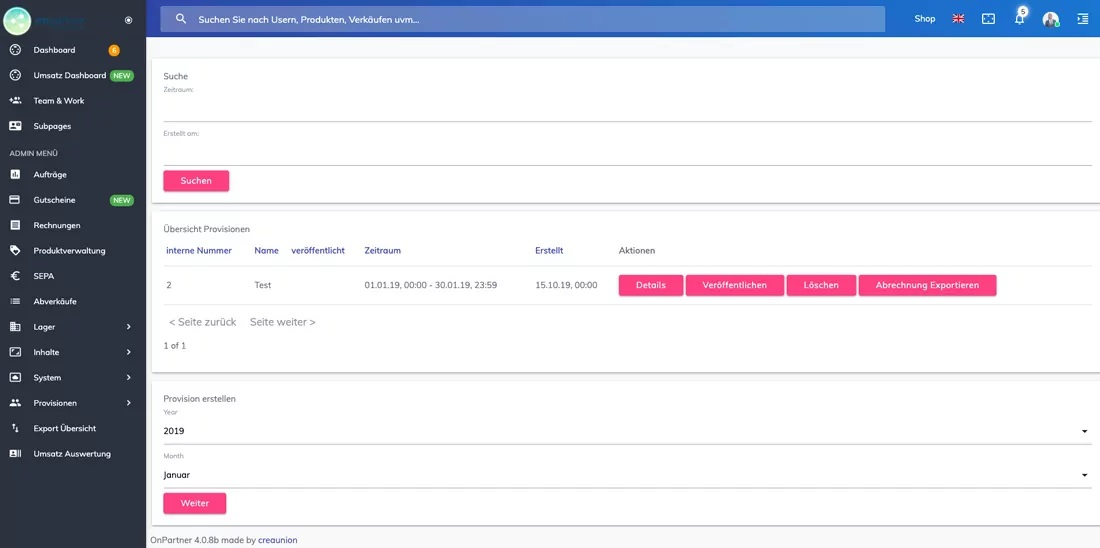
Task: Click the Gutscheine card icon
Action: pyautogui.click(x=15, y=200)
